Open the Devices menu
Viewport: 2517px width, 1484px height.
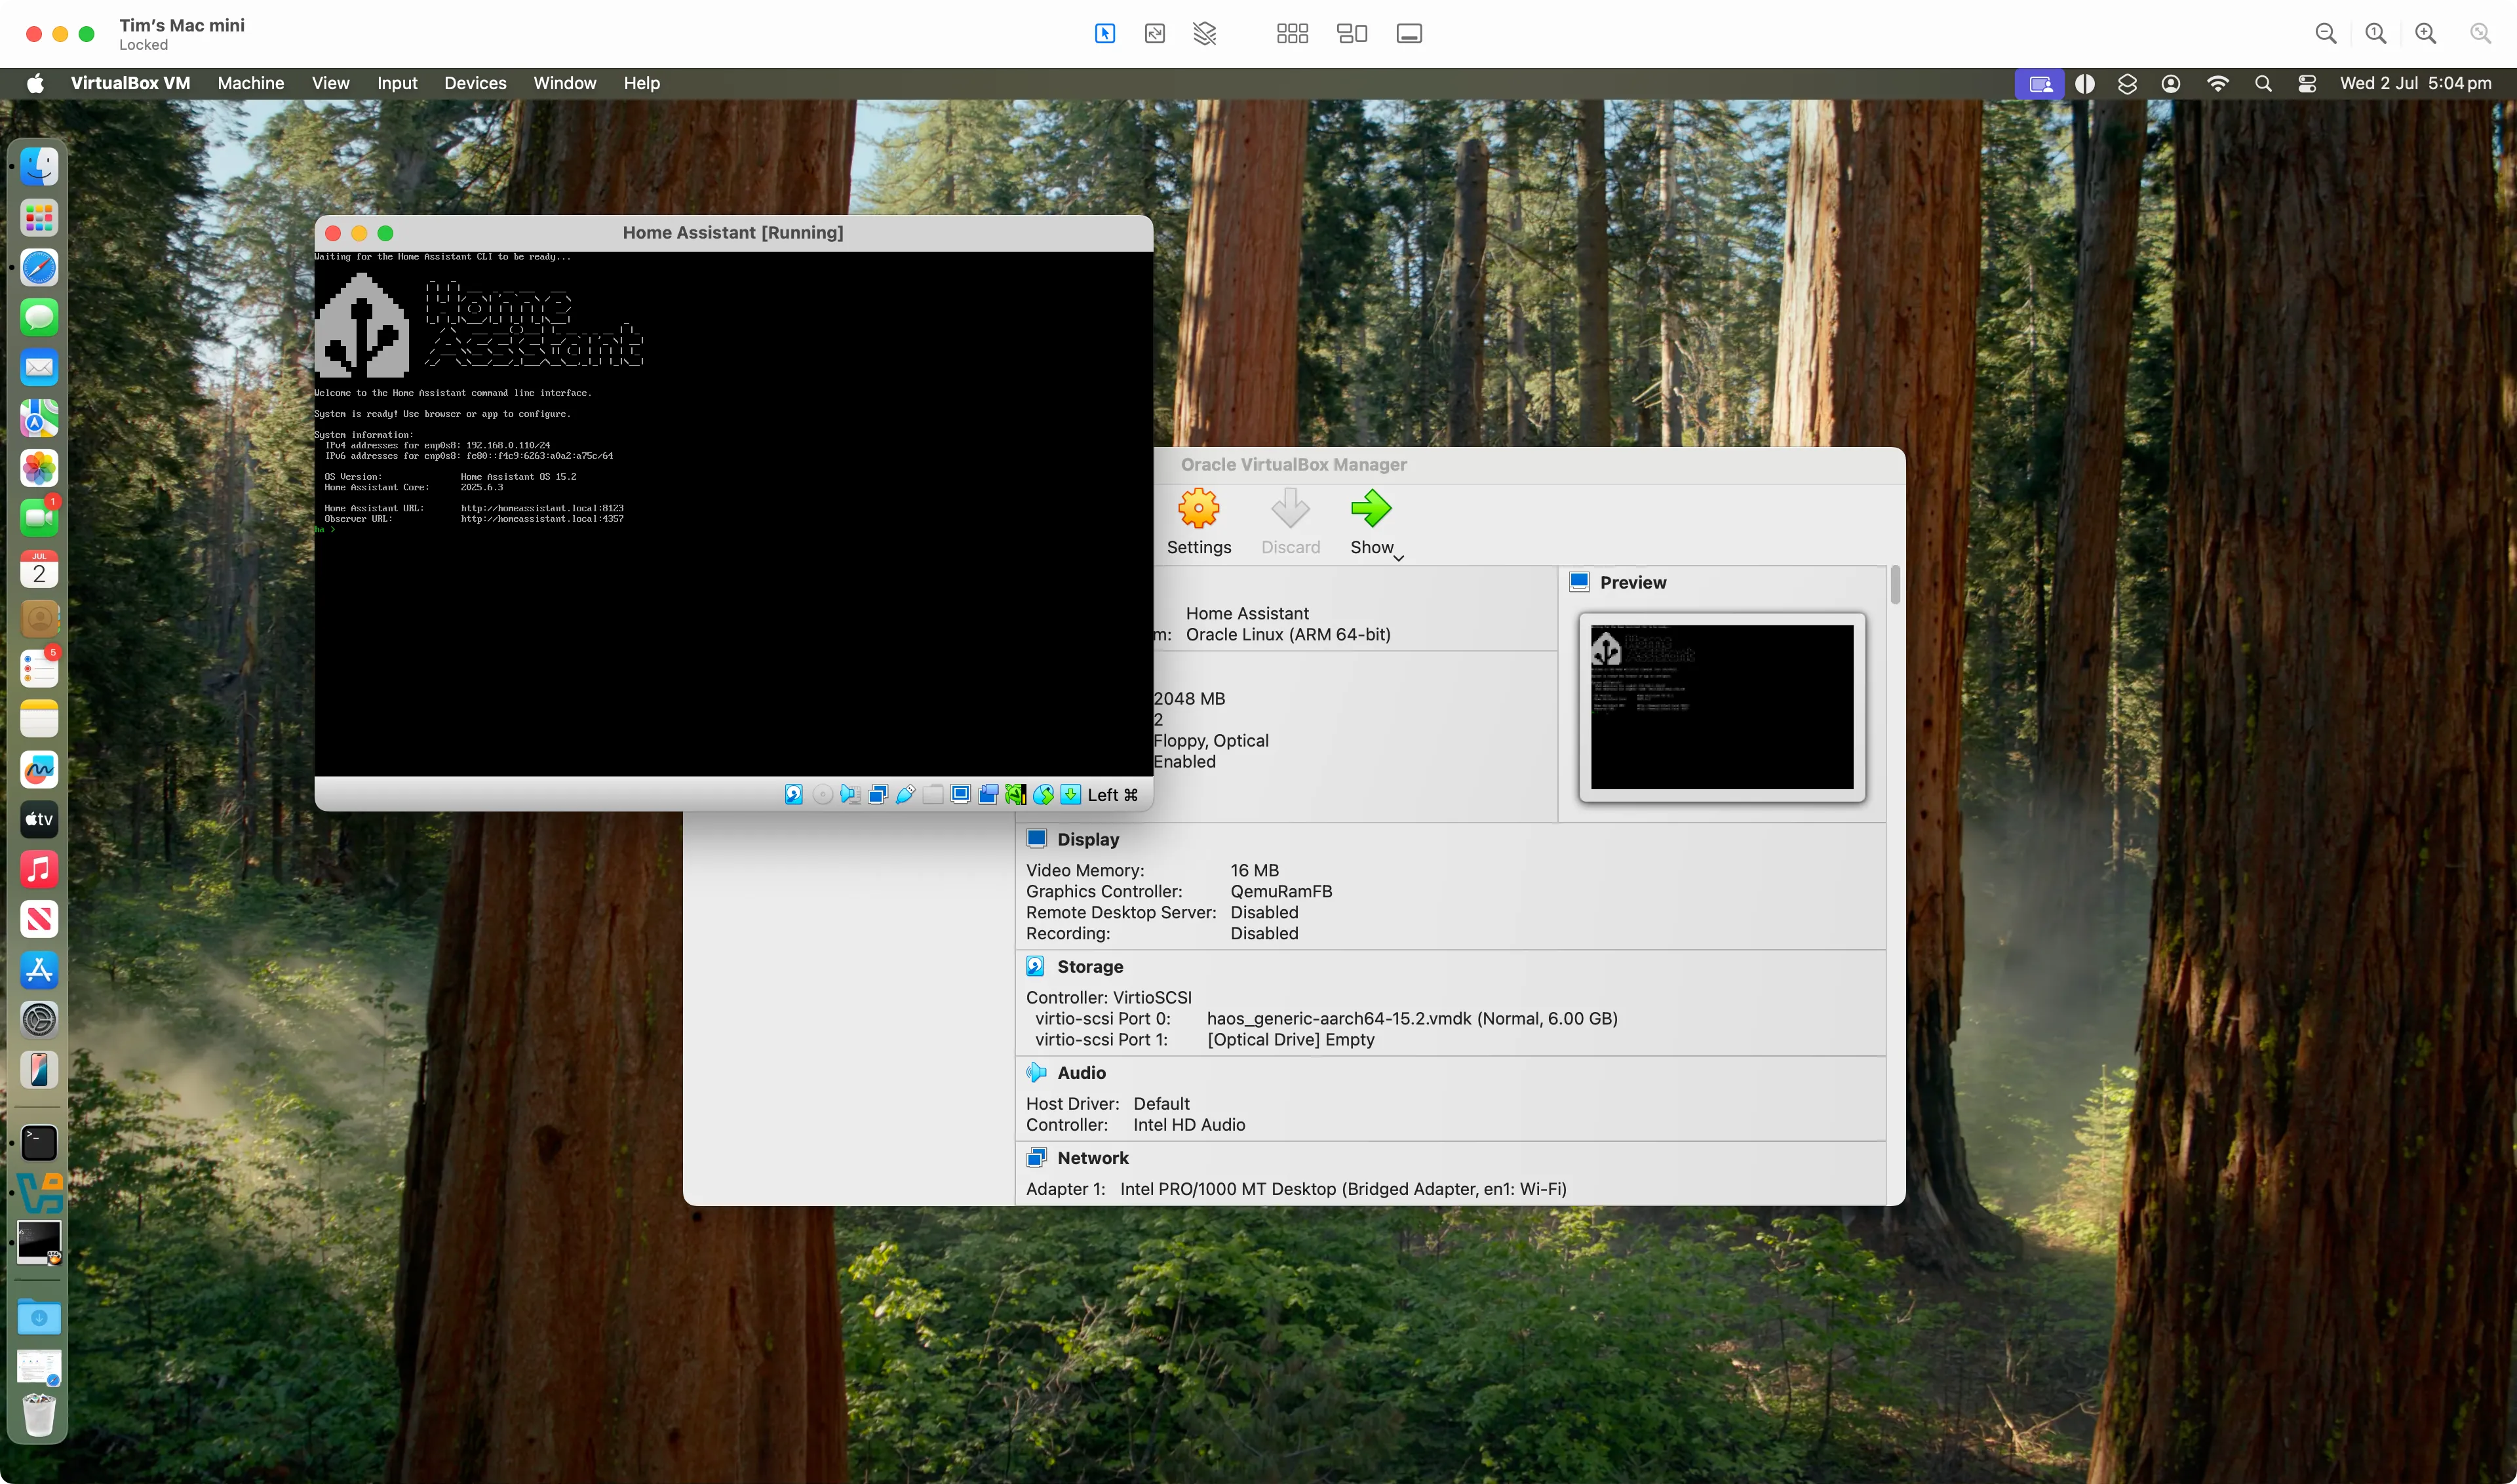pos(475,83)
